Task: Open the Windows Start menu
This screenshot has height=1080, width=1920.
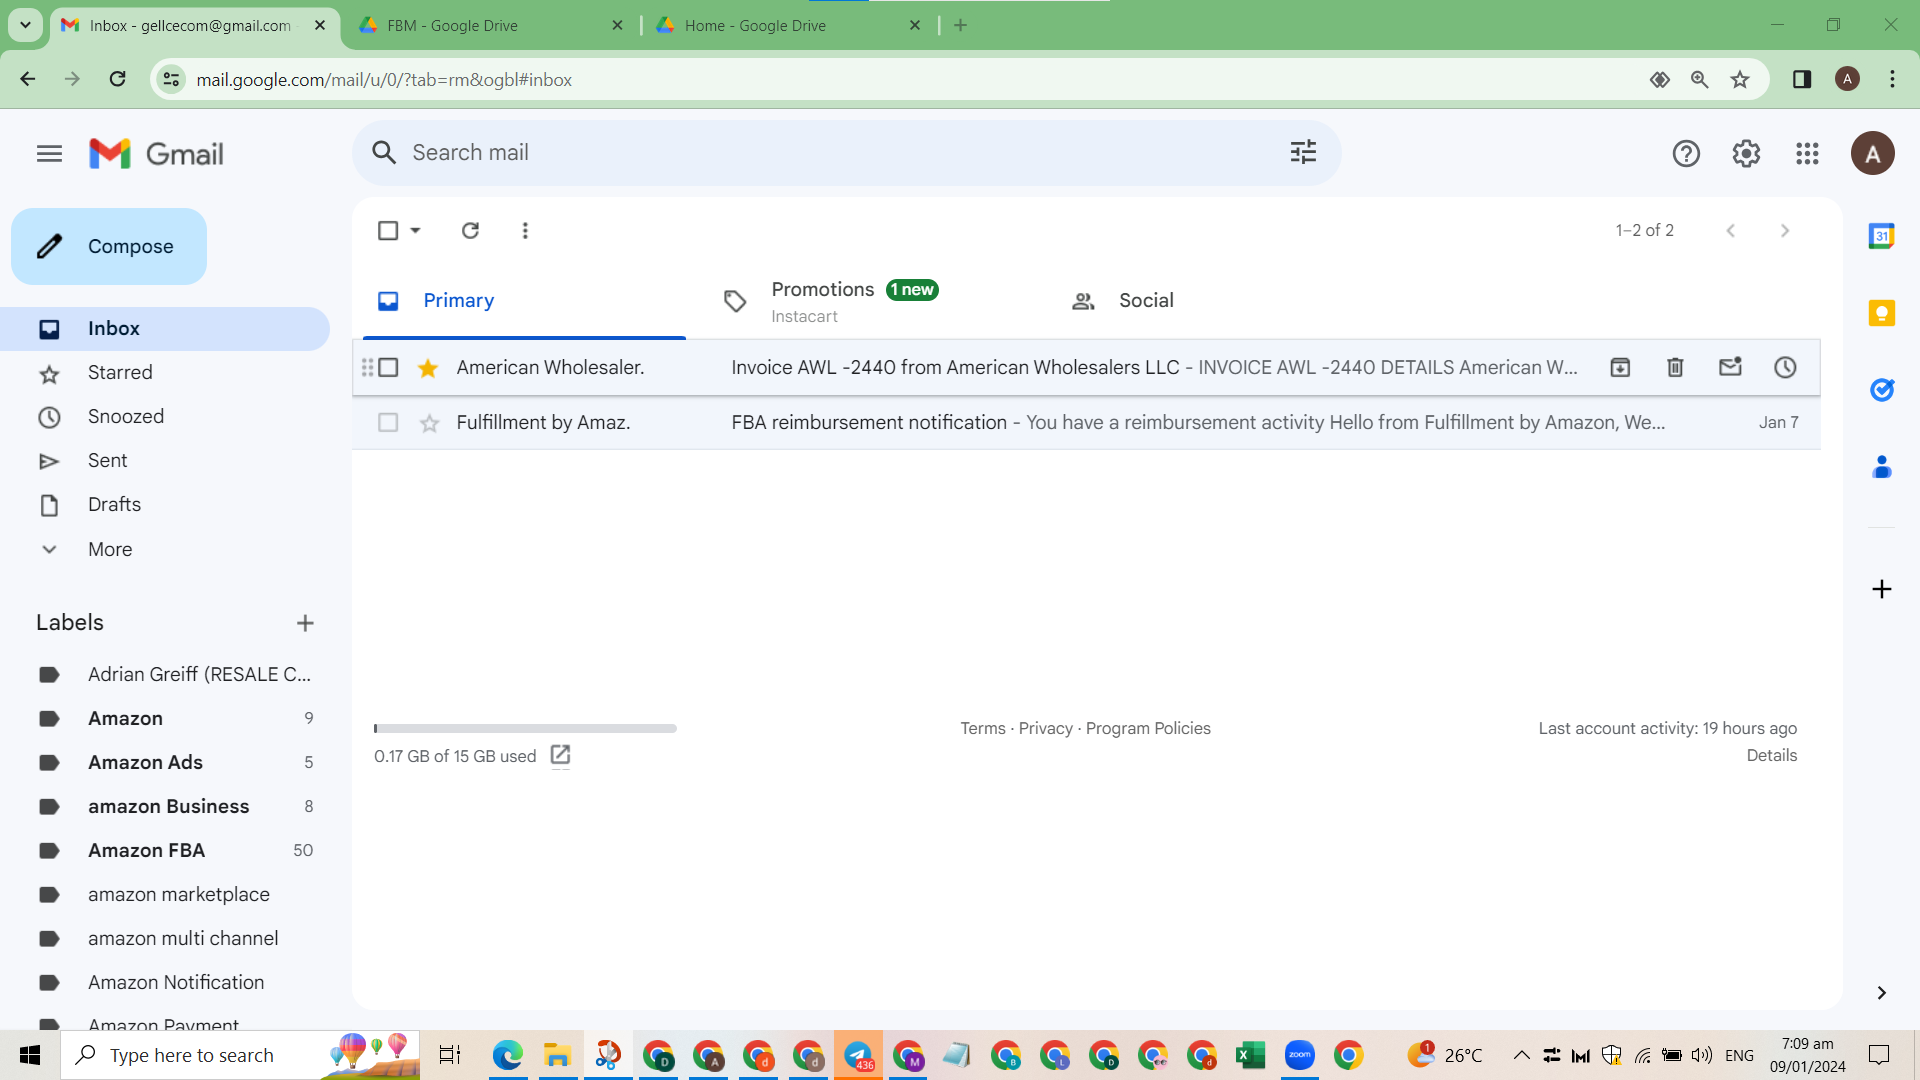Action: (x=30, y=1055)
